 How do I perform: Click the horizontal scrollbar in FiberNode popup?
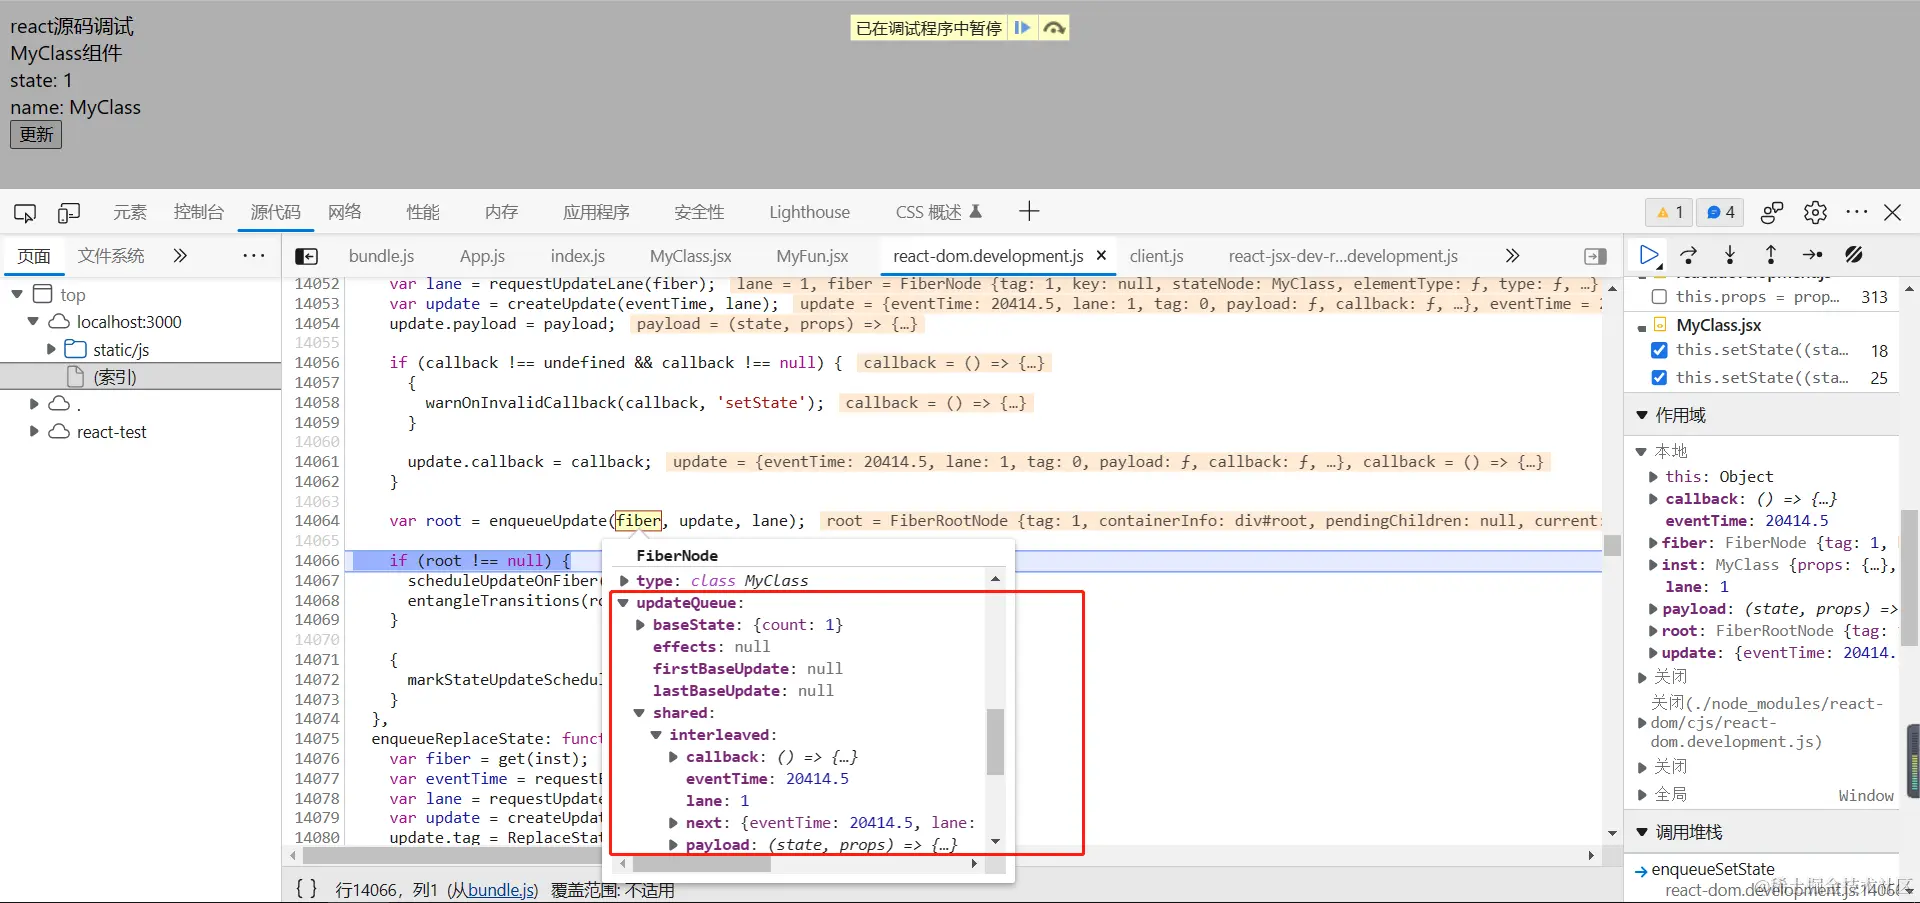click(701, 864)
